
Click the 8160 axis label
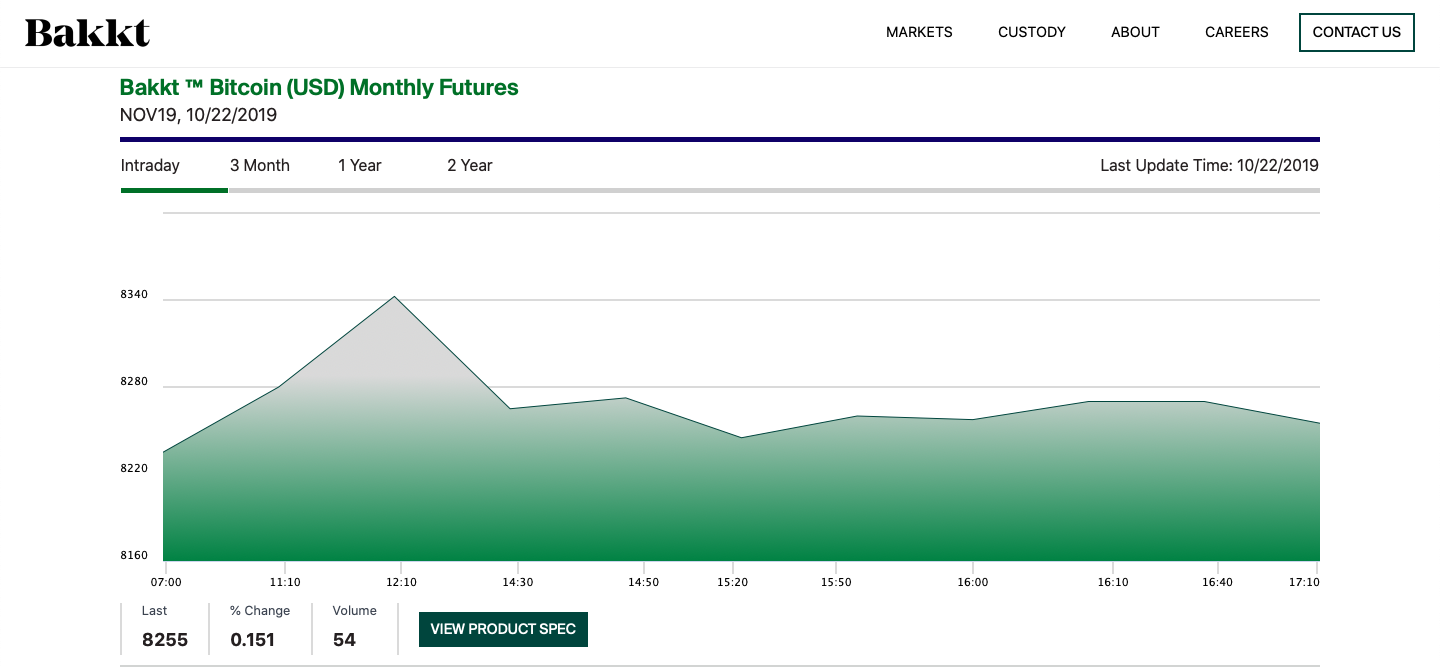click(x=134, y=555)
